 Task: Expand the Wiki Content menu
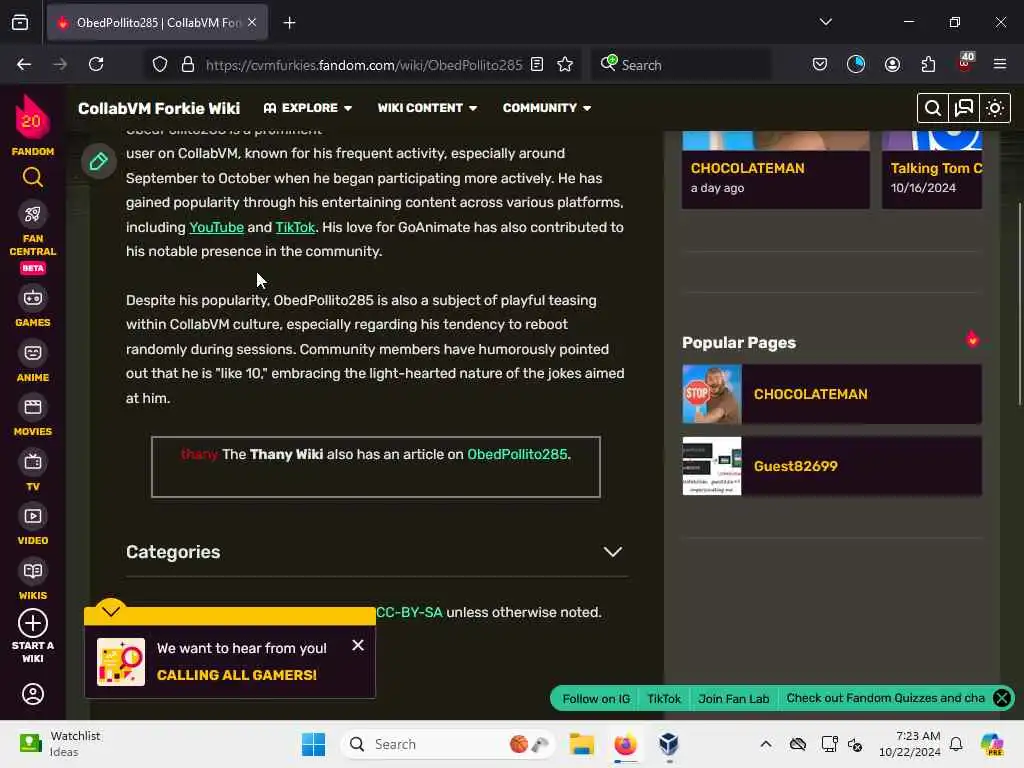[427, 108]
